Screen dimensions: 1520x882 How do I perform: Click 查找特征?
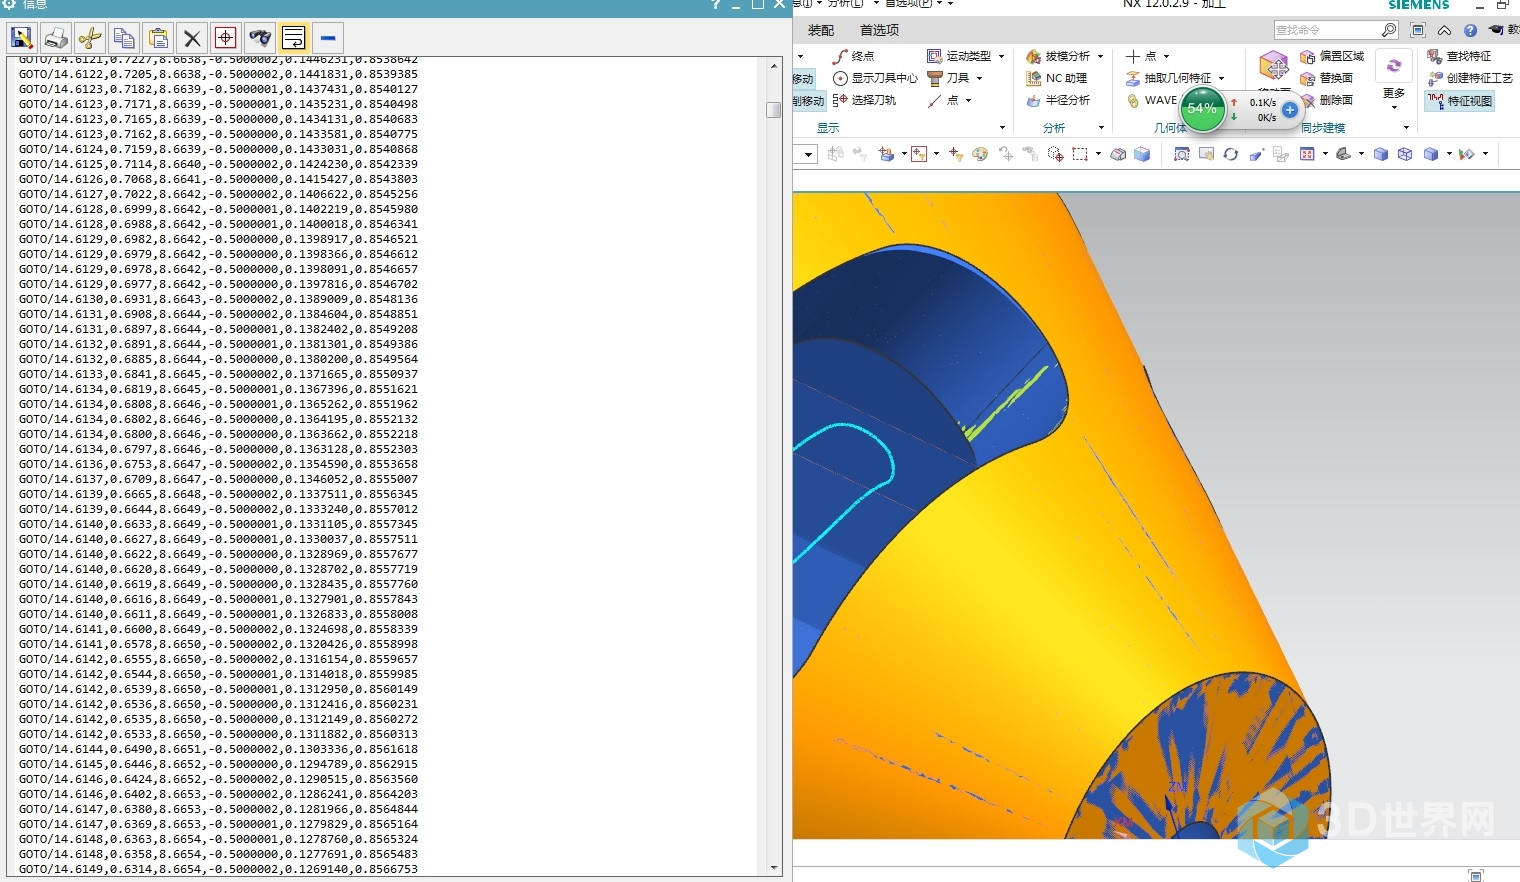[1459, 56]
